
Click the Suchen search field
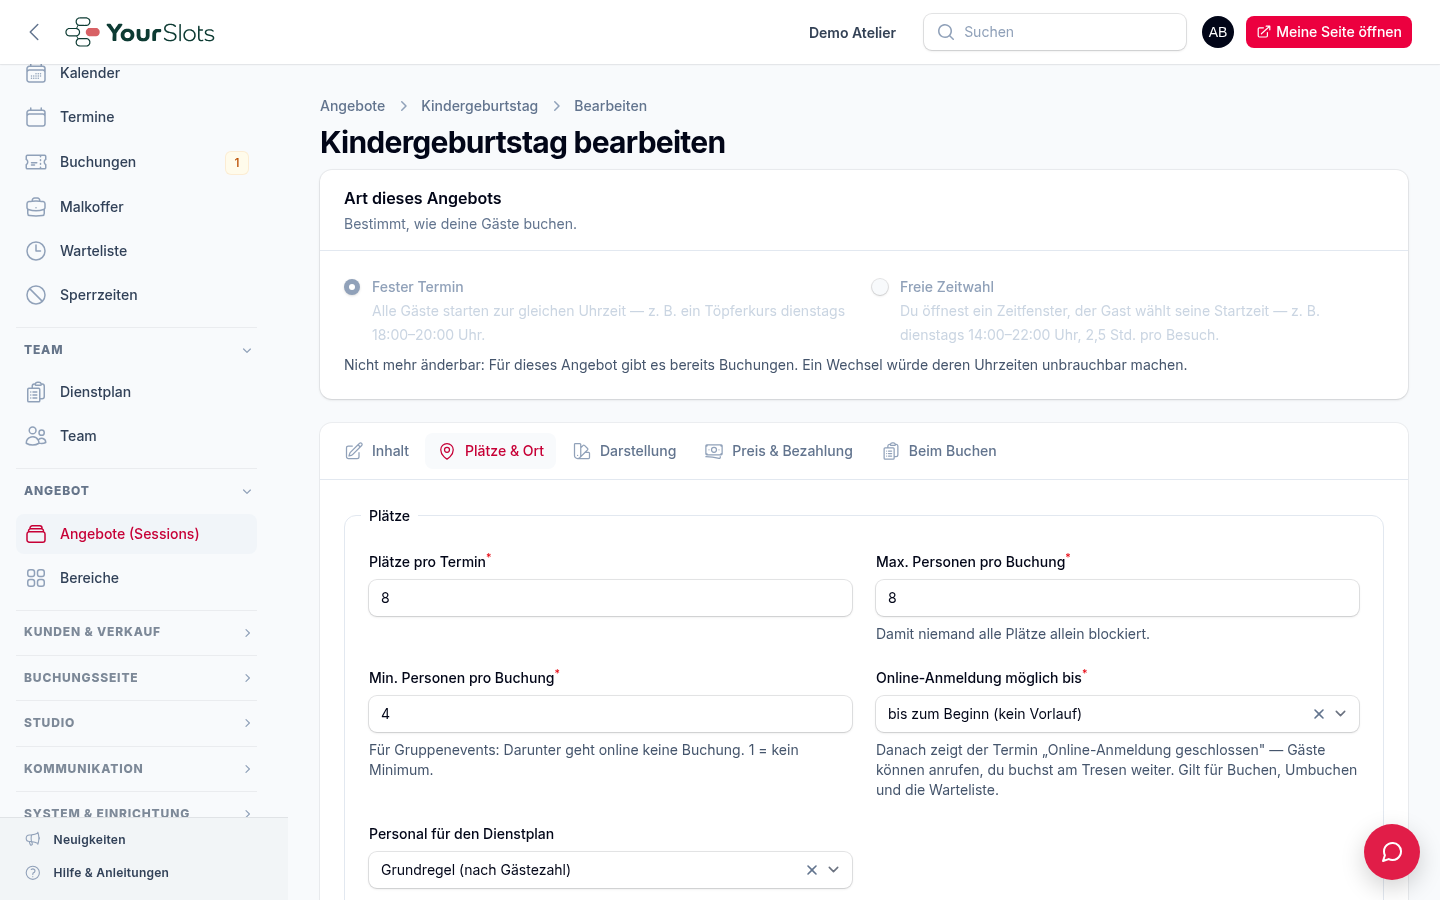[x=1055, y=32]
